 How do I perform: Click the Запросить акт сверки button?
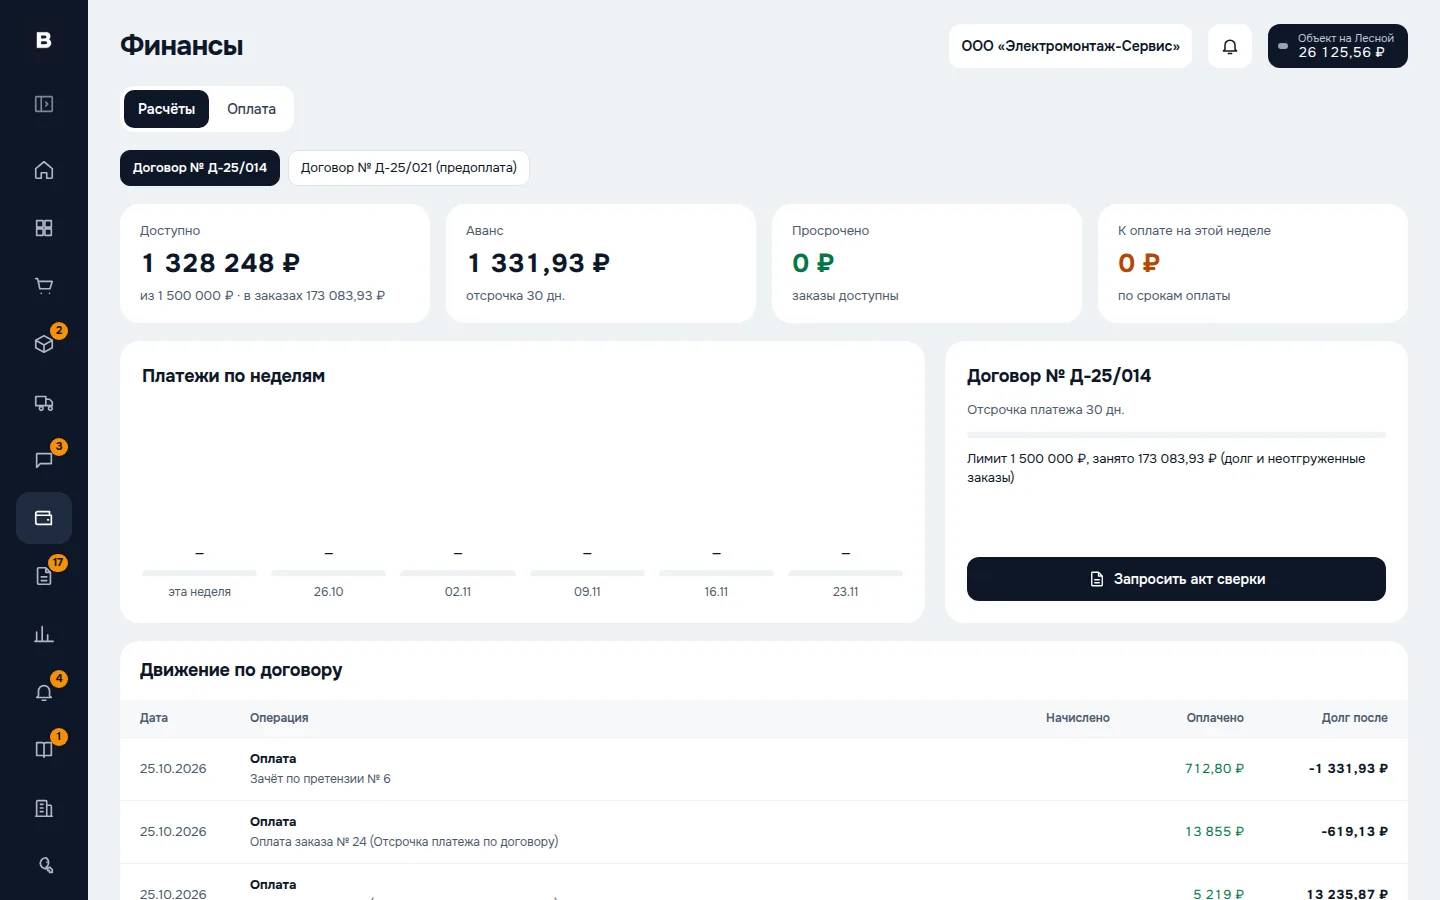tap(1176, 579)
